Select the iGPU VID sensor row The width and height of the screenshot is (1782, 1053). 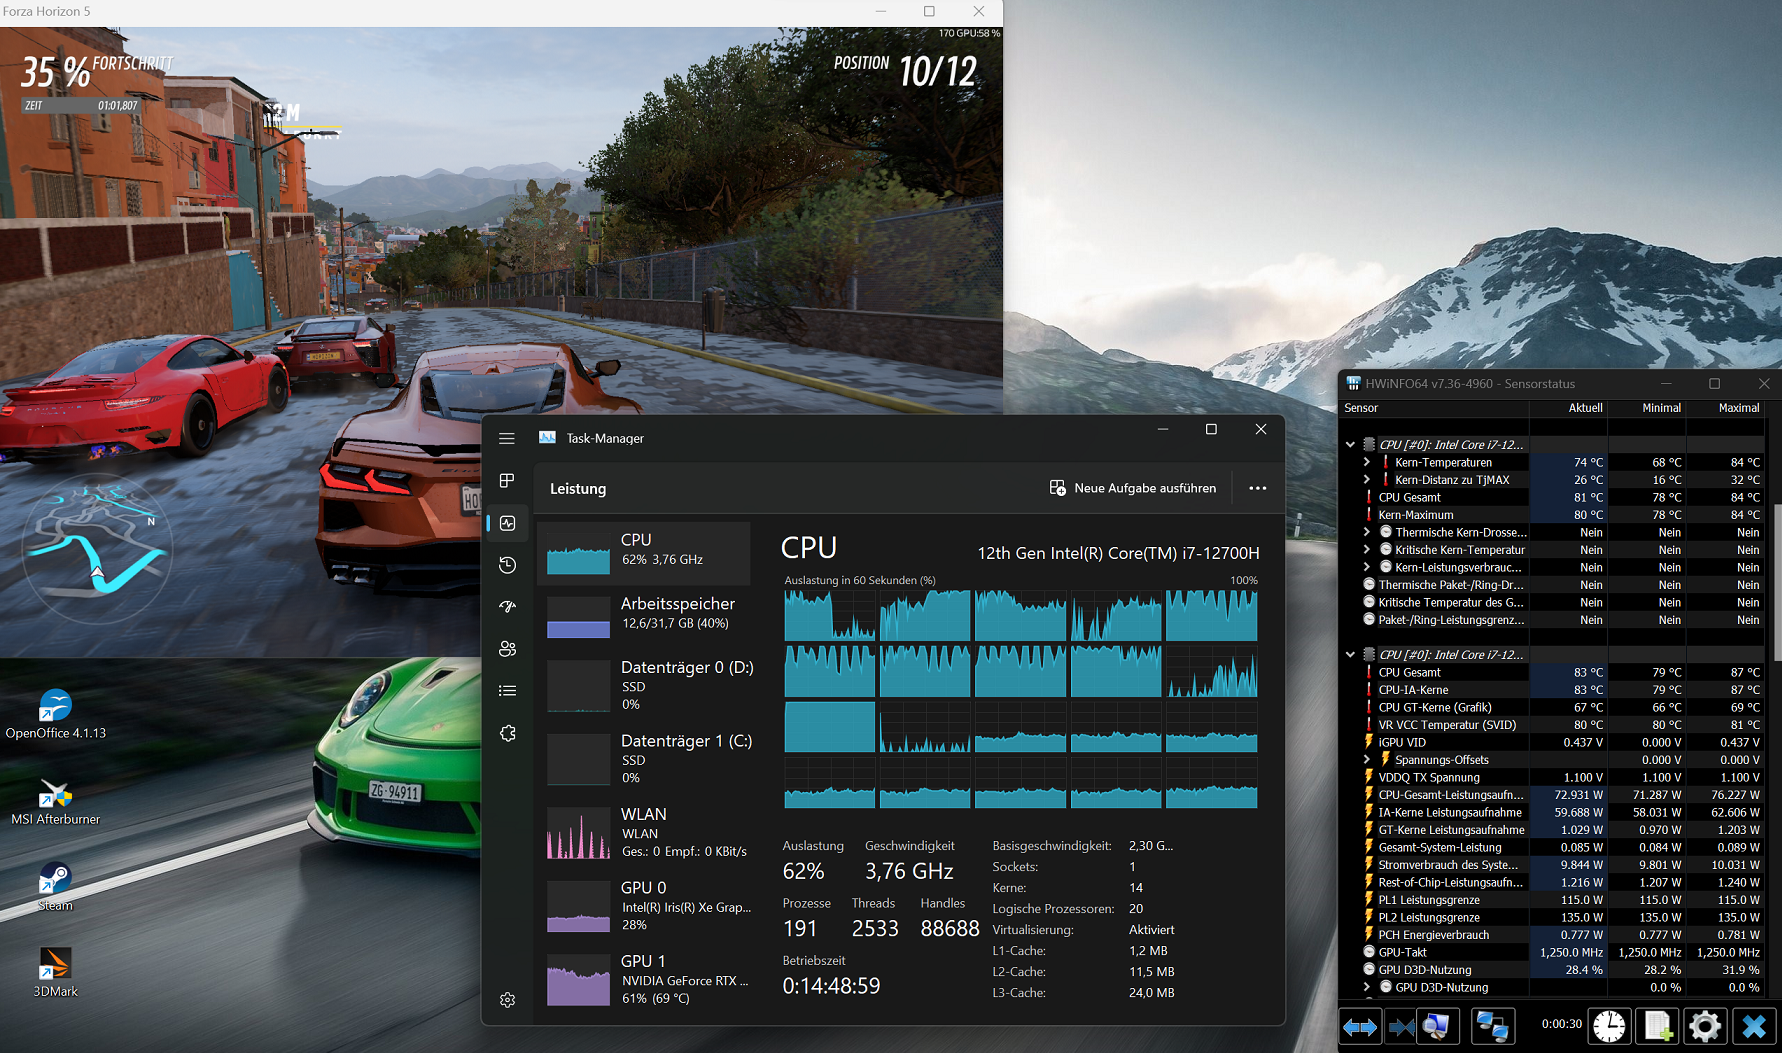1553,742
